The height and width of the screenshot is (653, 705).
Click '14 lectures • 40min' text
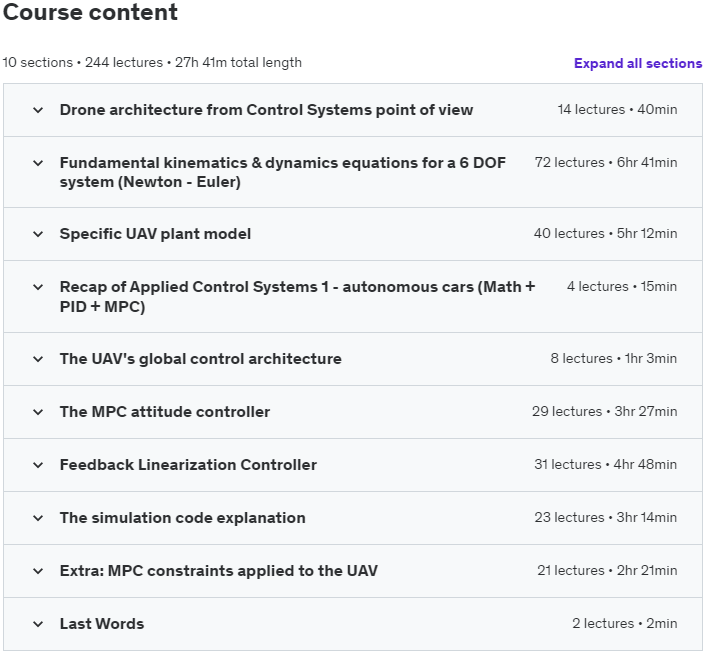coord(617,110)
